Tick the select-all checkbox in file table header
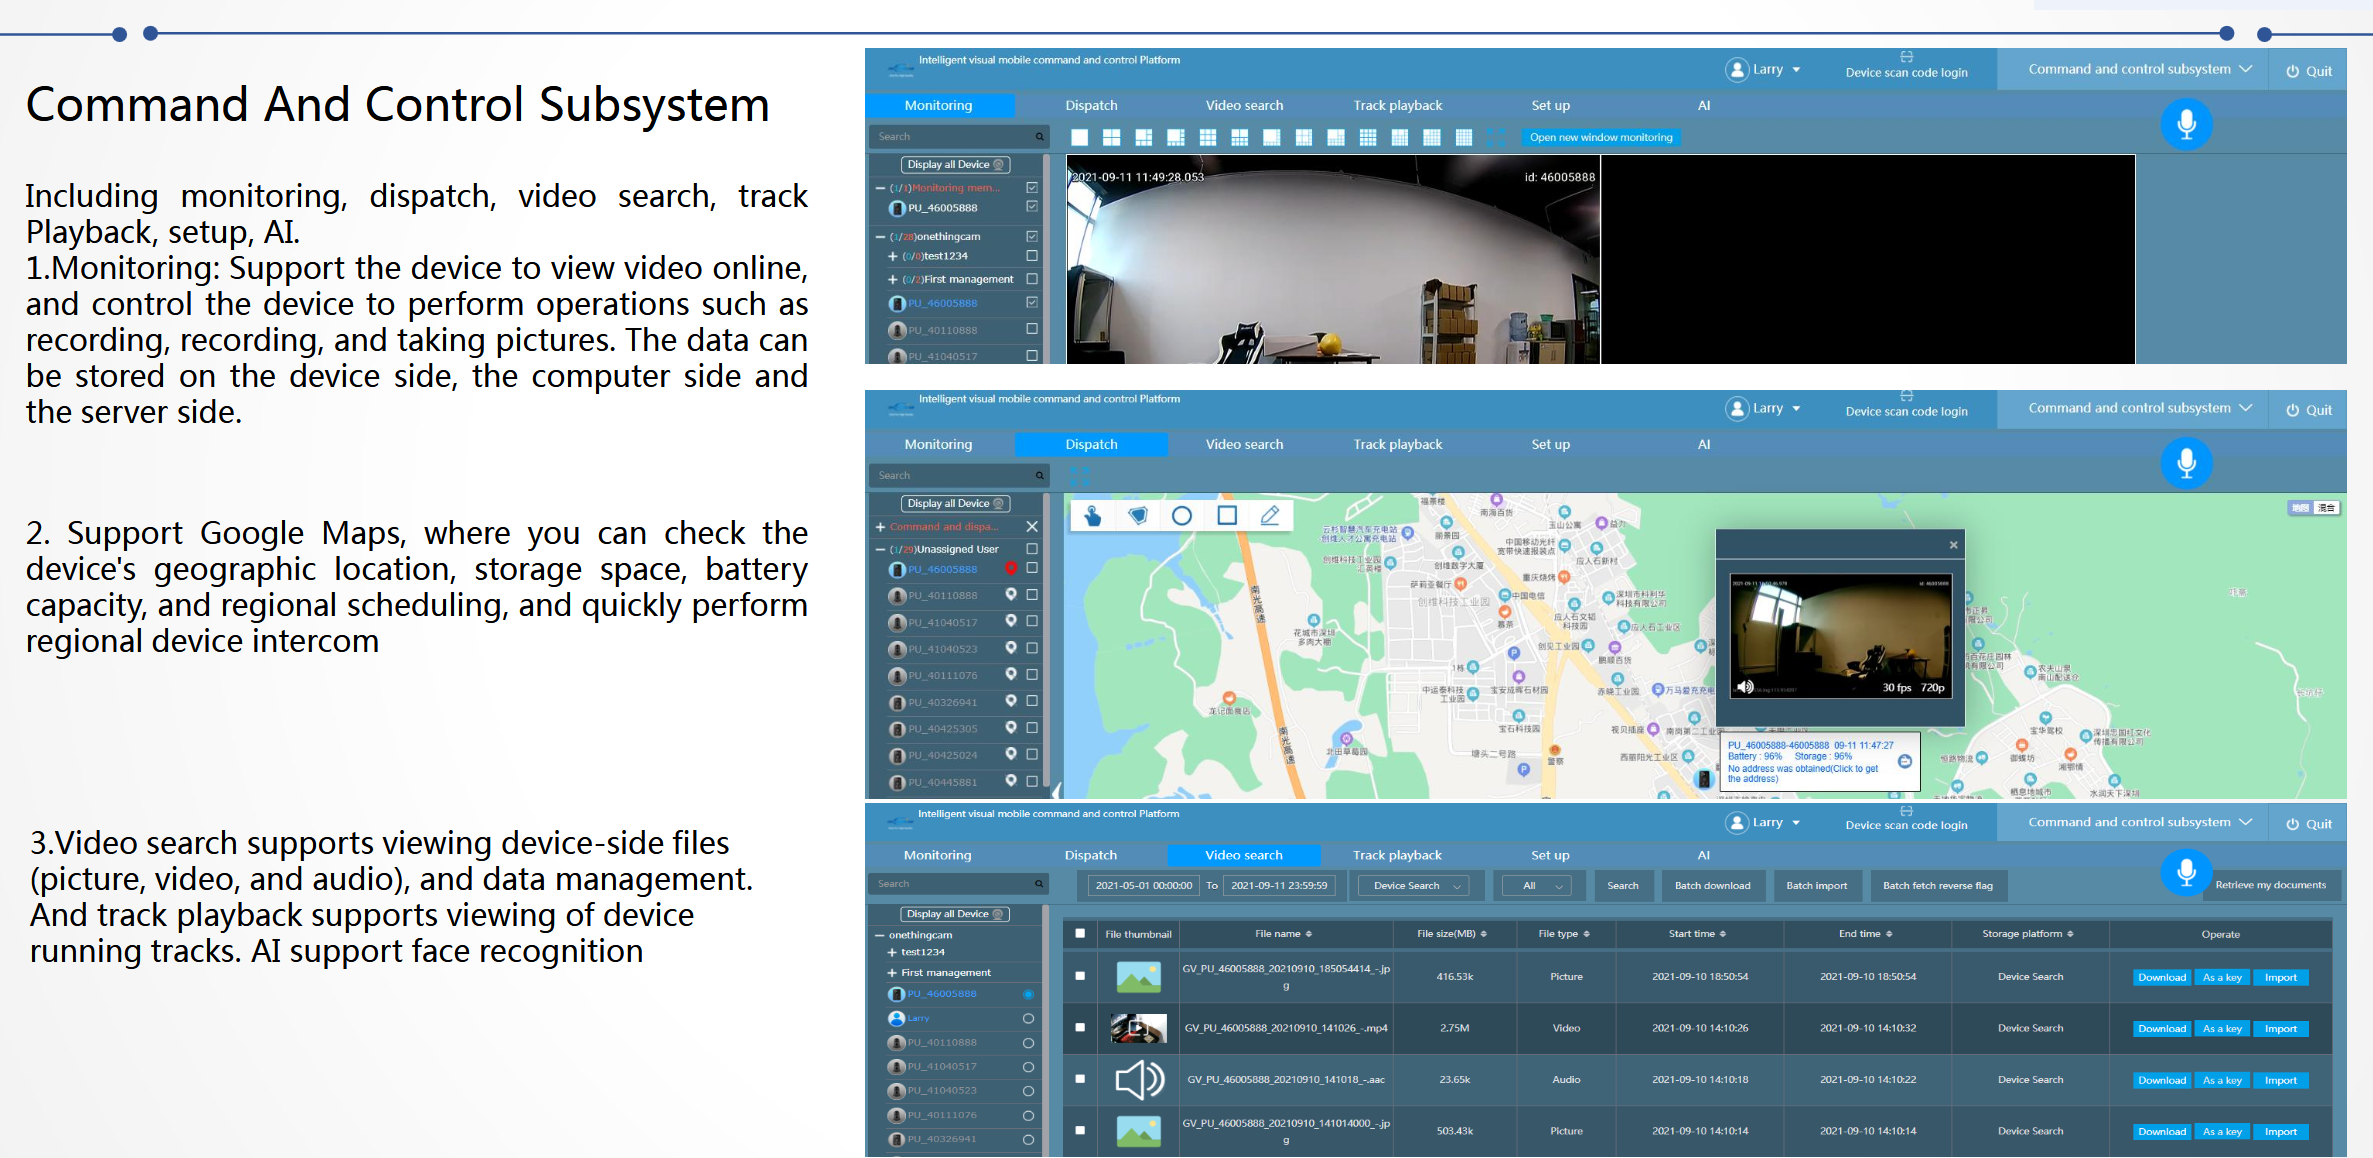This screenshot has height=1158, width=2373. [x=1080, y=933]
